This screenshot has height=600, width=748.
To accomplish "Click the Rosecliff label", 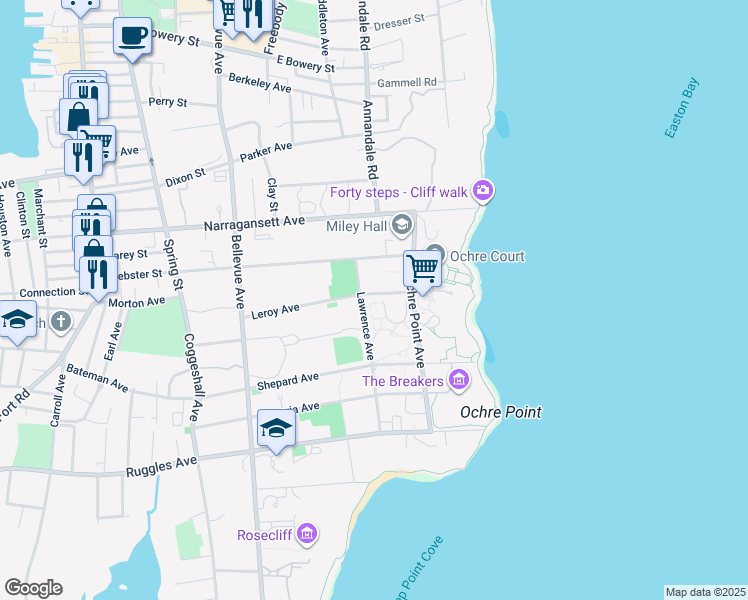I will tap(264, 535).
